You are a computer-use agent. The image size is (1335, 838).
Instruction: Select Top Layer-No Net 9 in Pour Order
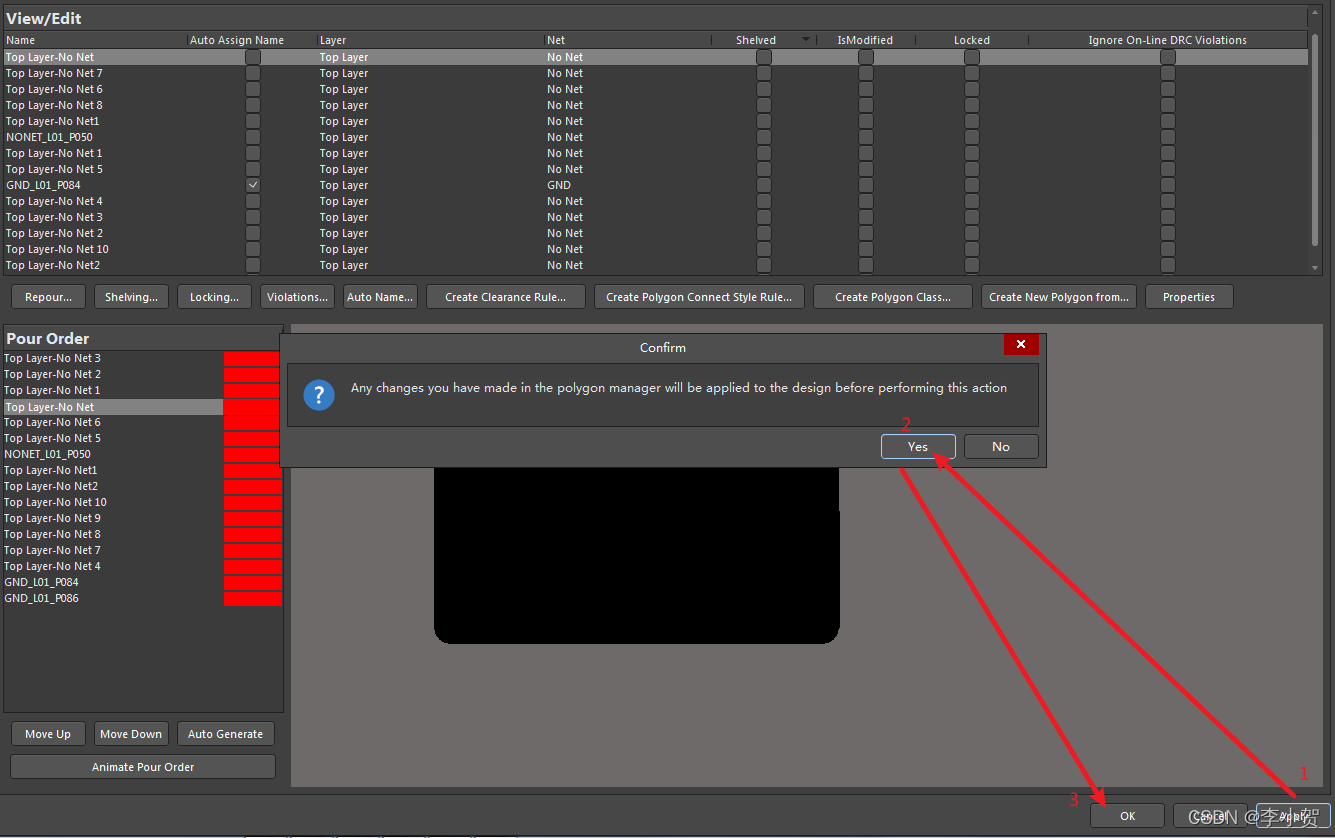[113, 518]
